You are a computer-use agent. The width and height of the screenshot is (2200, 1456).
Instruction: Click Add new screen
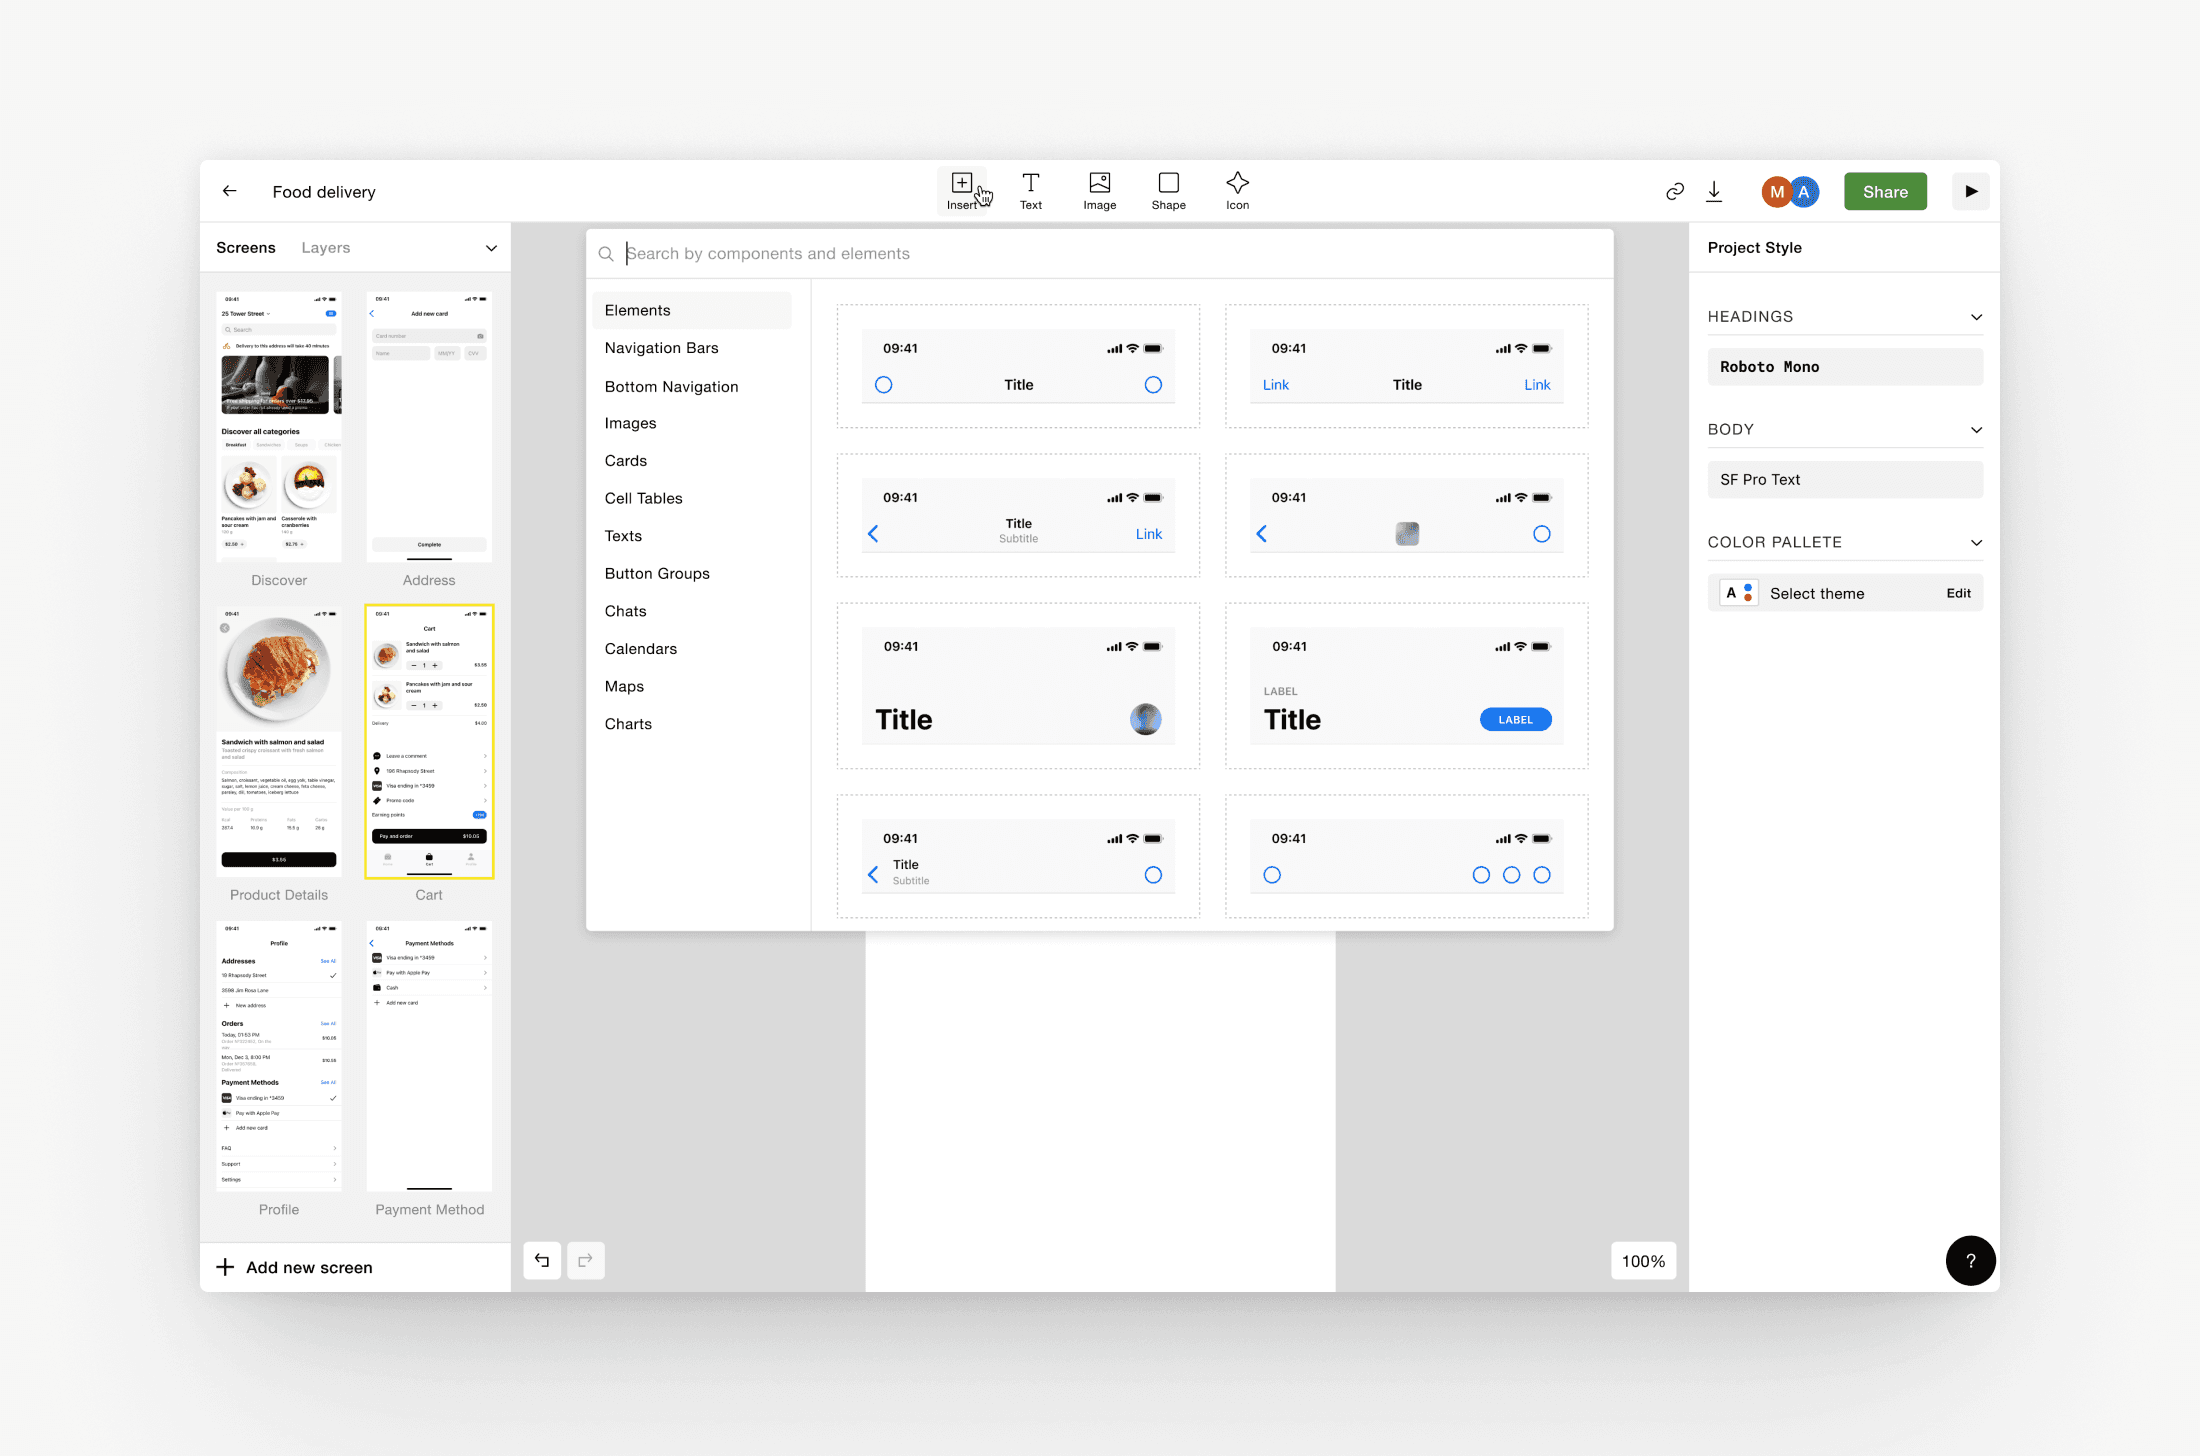click(295, 1267)
